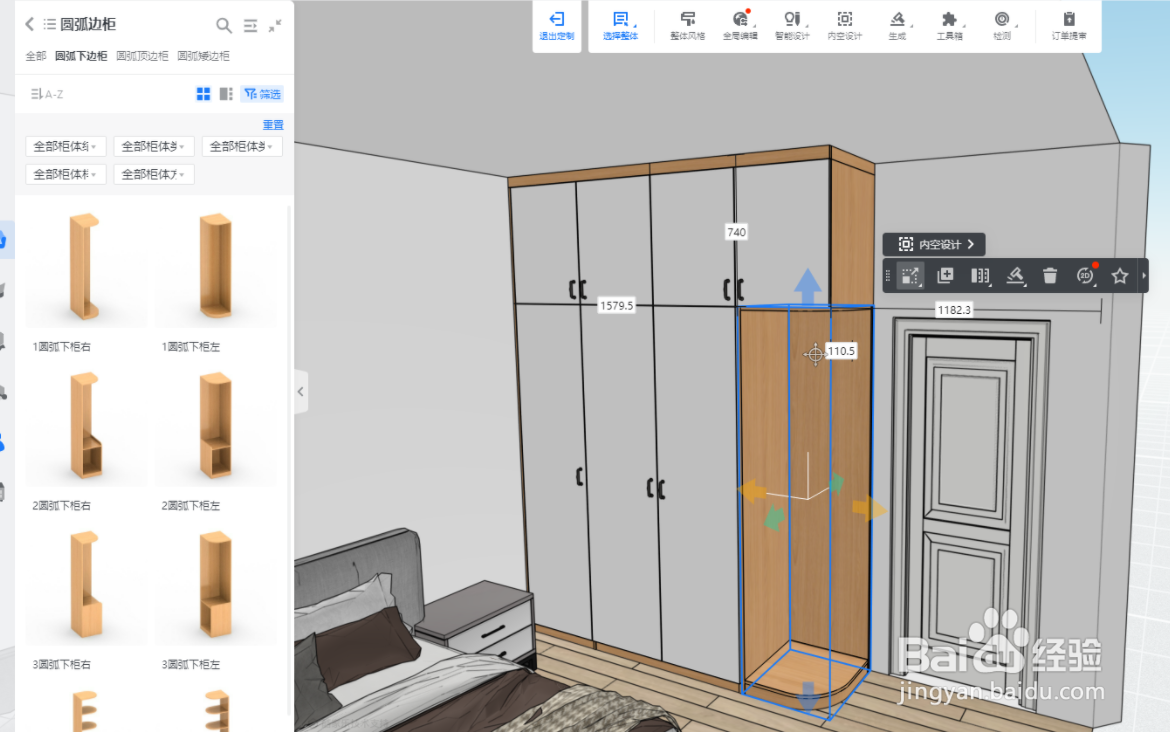Delete the selected cabinet with the trash icon
1170x732 pixels.
point(1050,276)
